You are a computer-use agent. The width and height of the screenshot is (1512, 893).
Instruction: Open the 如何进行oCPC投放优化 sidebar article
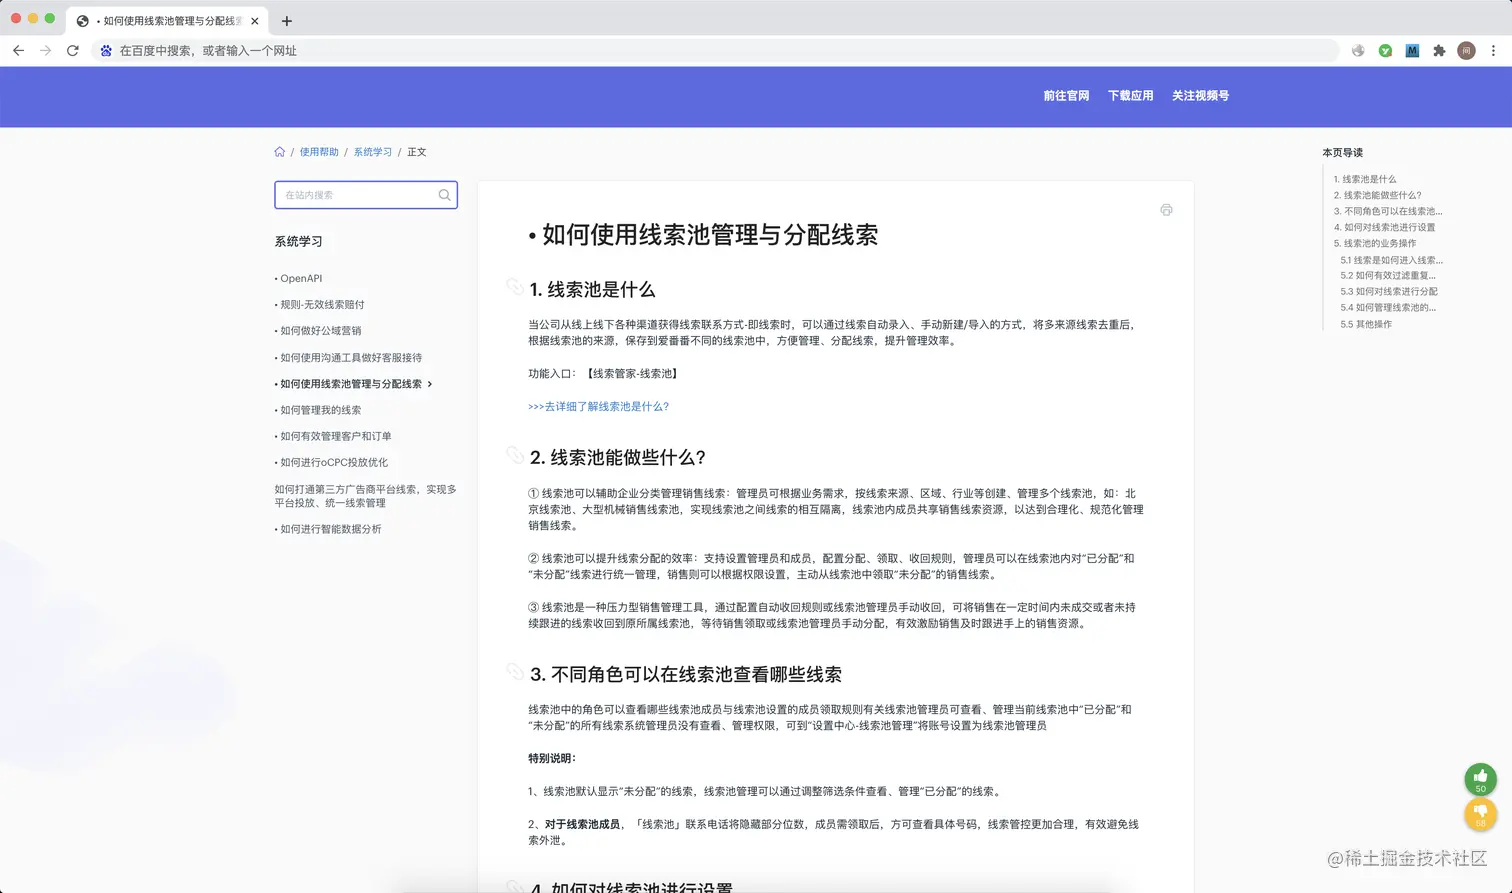click(333, 462)
